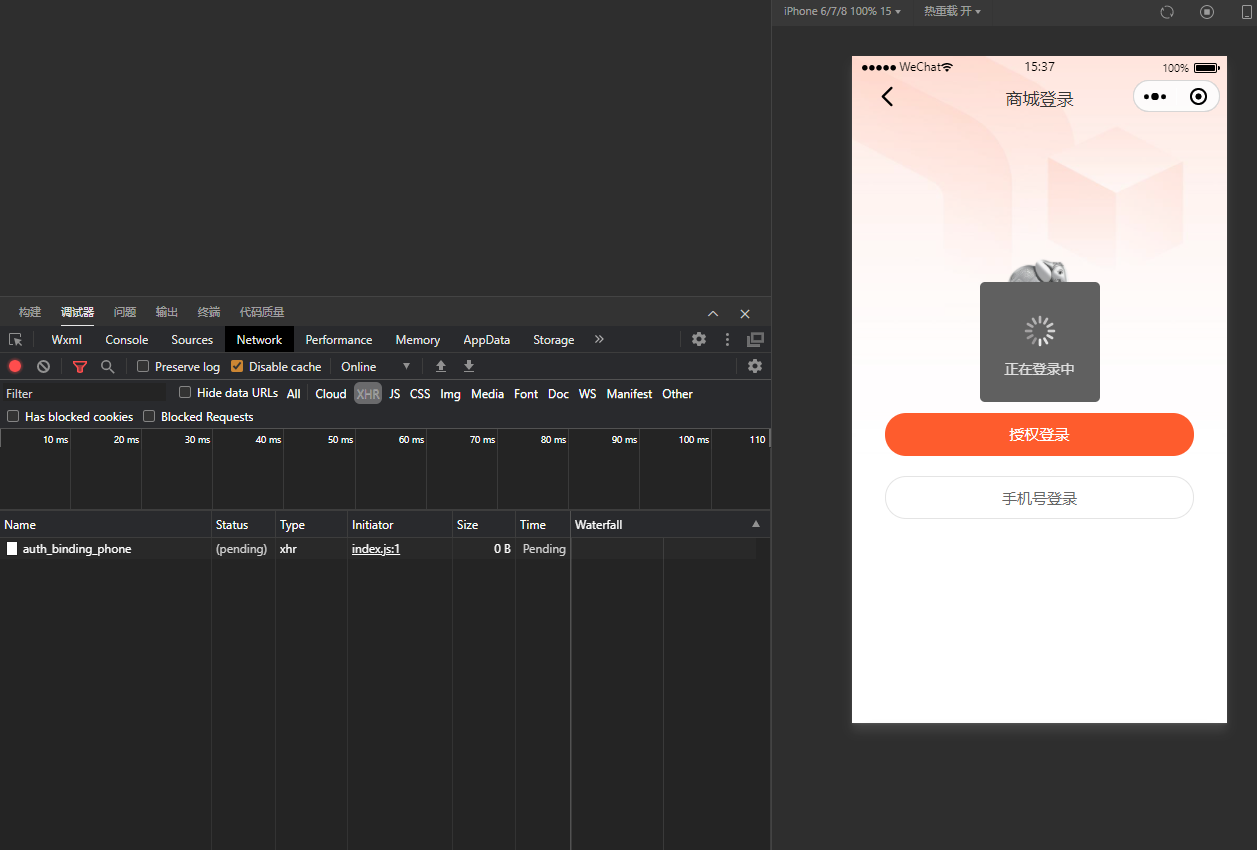Screen dimensions: 1257x850
Task: Expand more DevTools tabs with double chevron
Action: click(x=599, y=340)
